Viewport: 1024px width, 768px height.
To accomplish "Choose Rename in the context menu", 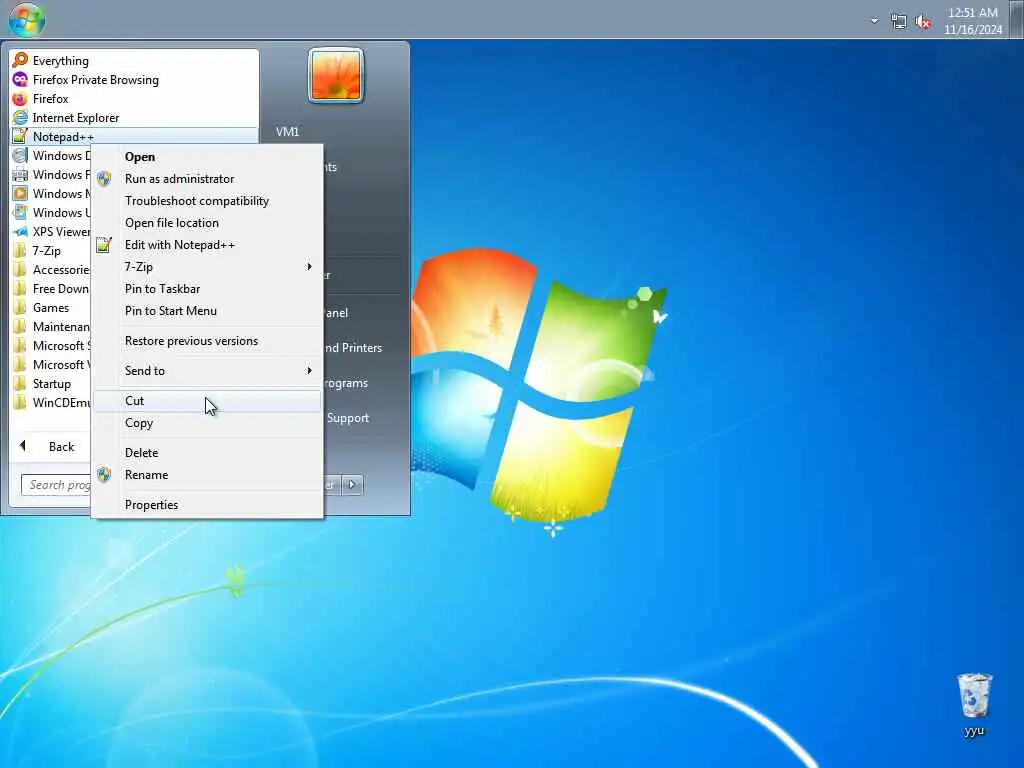I will [x=207, y=475].
